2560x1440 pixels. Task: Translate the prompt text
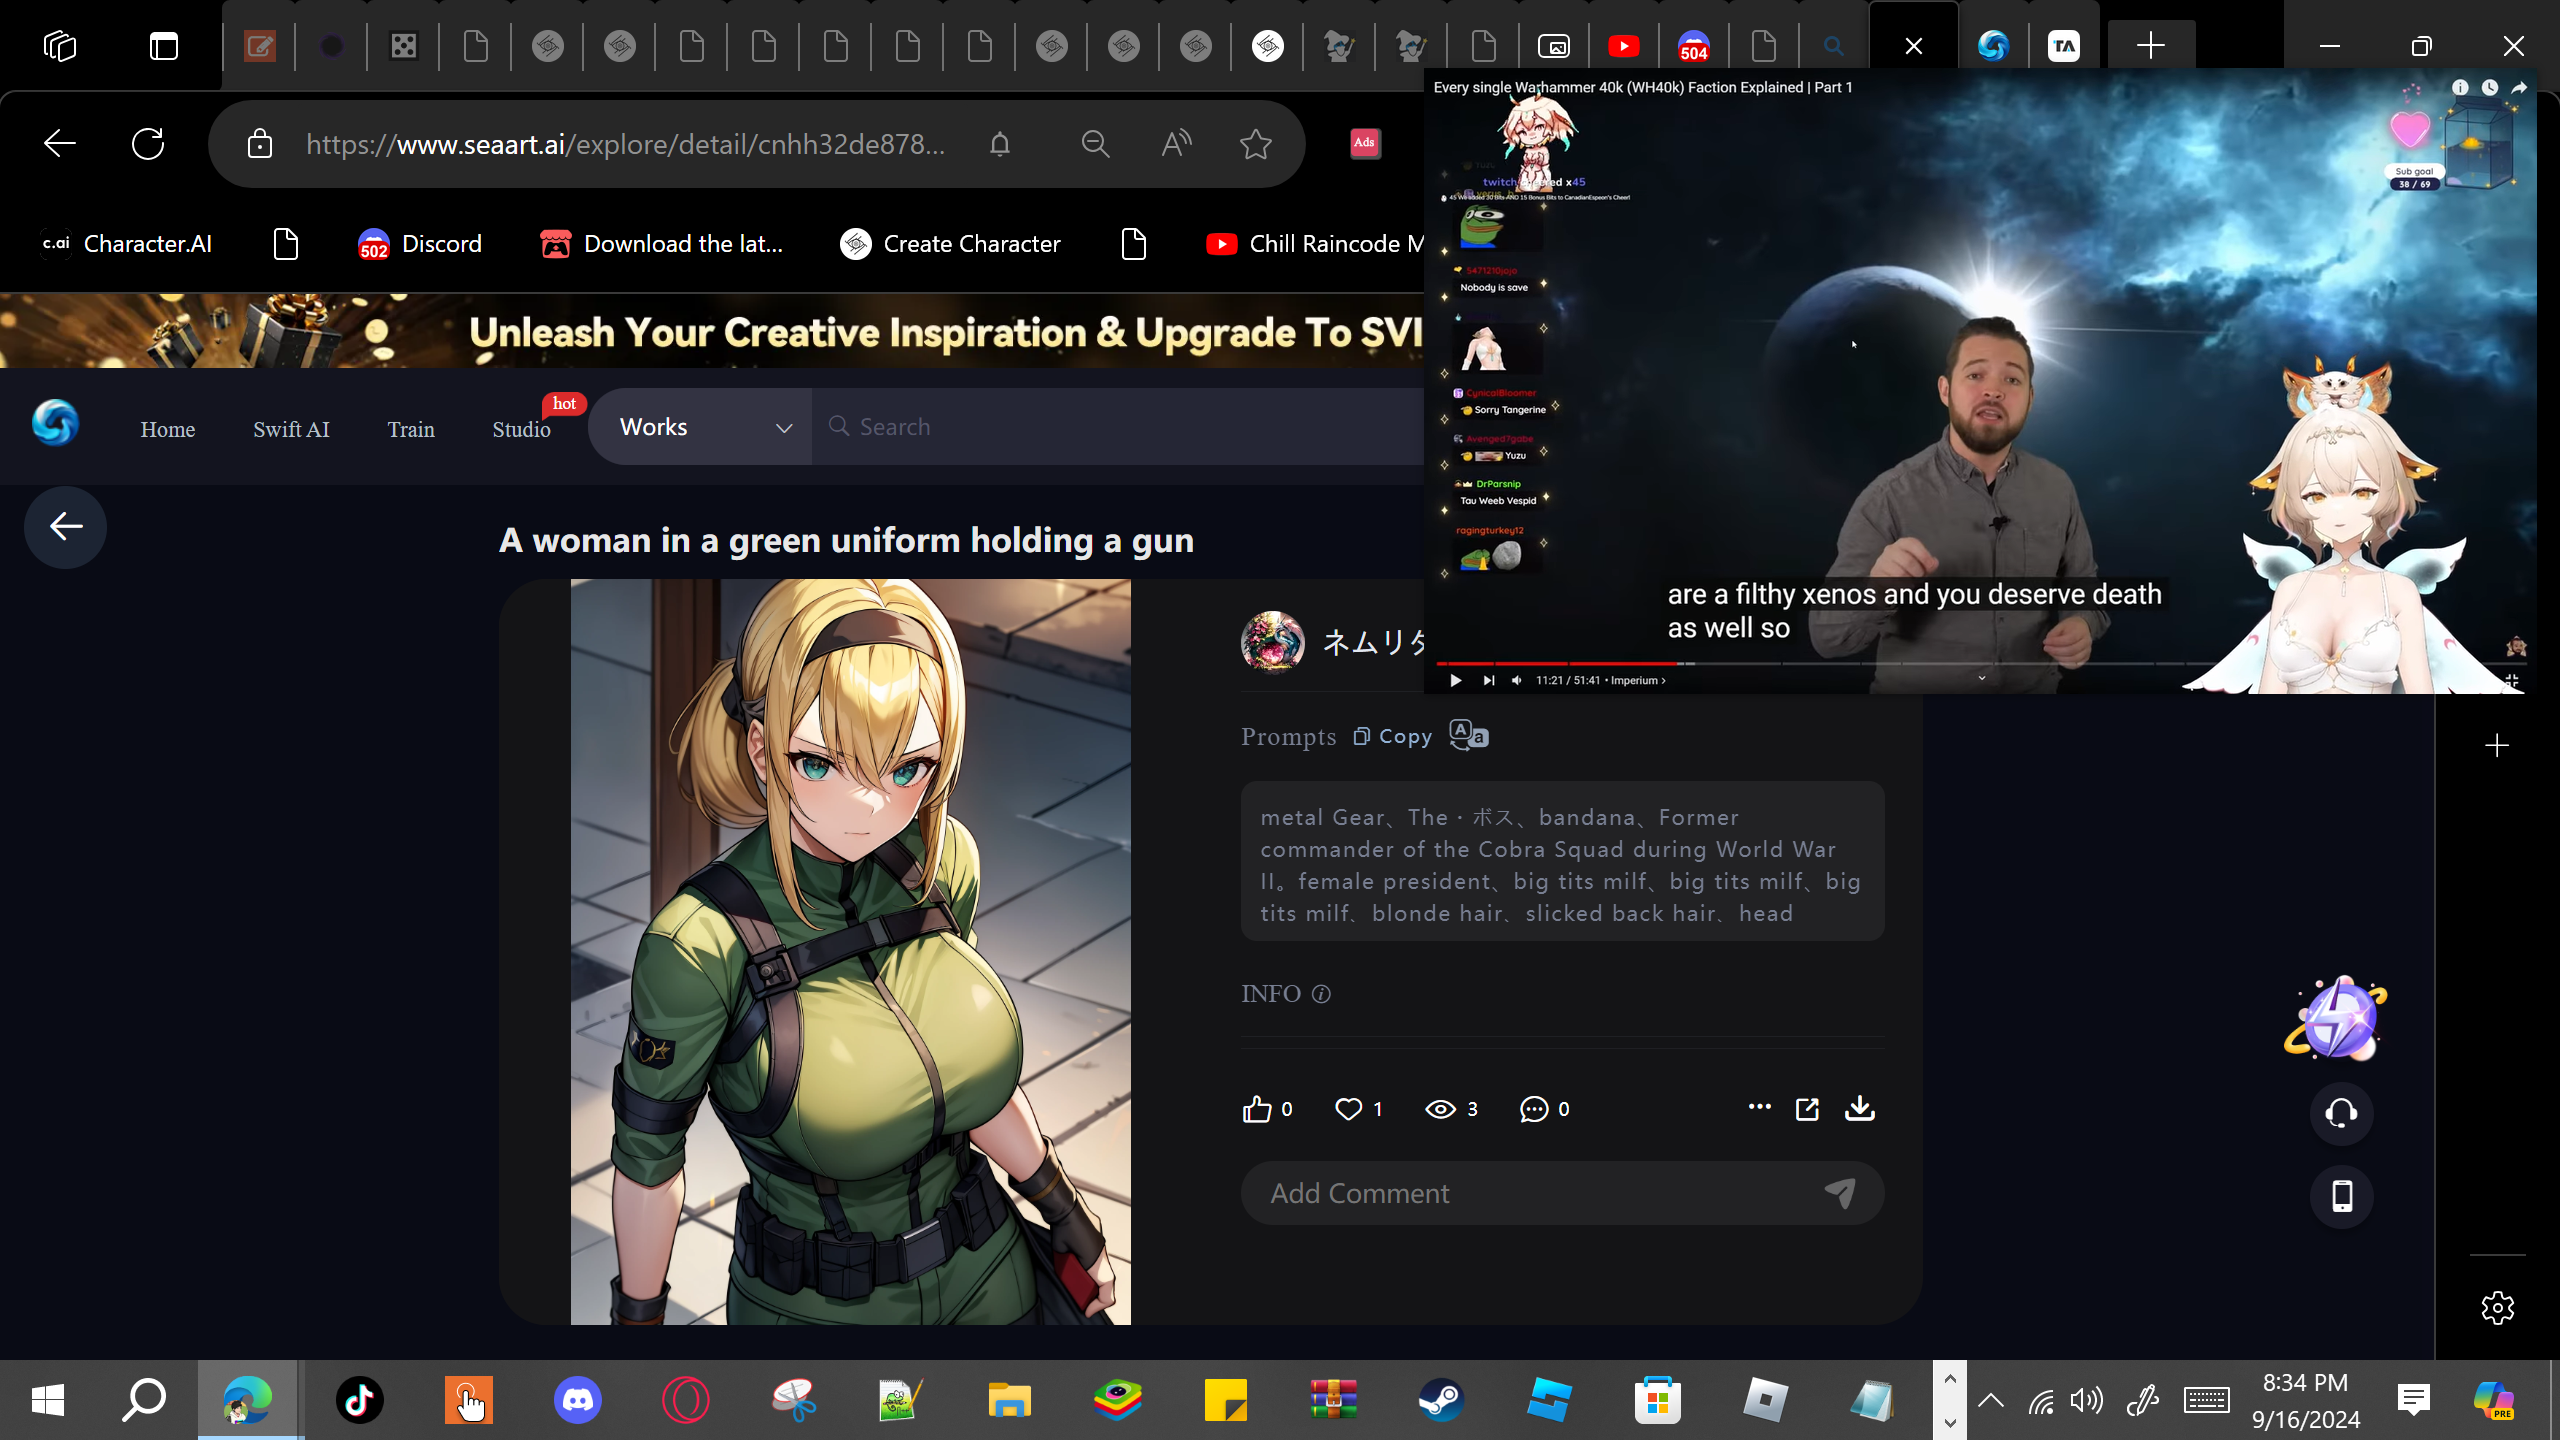[1469, 736]
